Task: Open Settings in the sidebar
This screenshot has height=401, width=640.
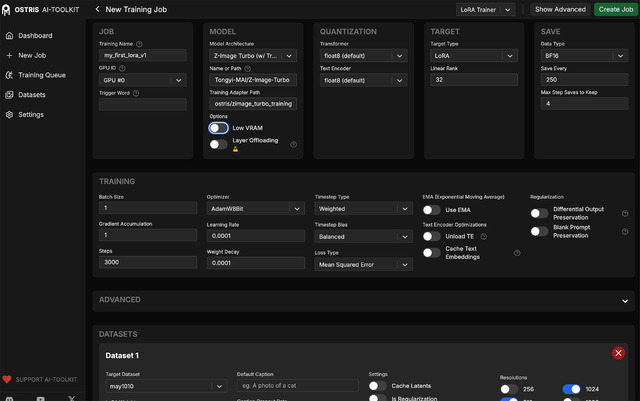Action: click(30, 115)
